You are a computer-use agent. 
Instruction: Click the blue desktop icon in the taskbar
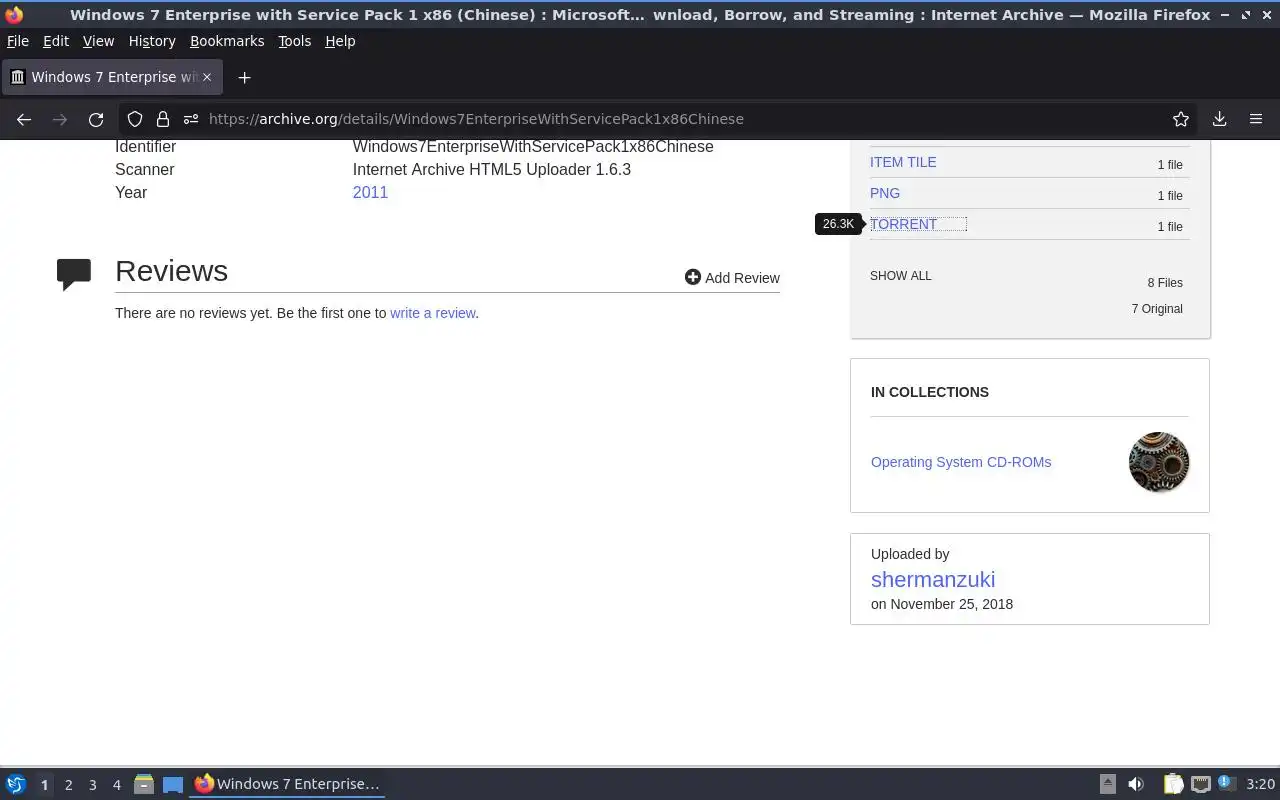coord(173,784)
